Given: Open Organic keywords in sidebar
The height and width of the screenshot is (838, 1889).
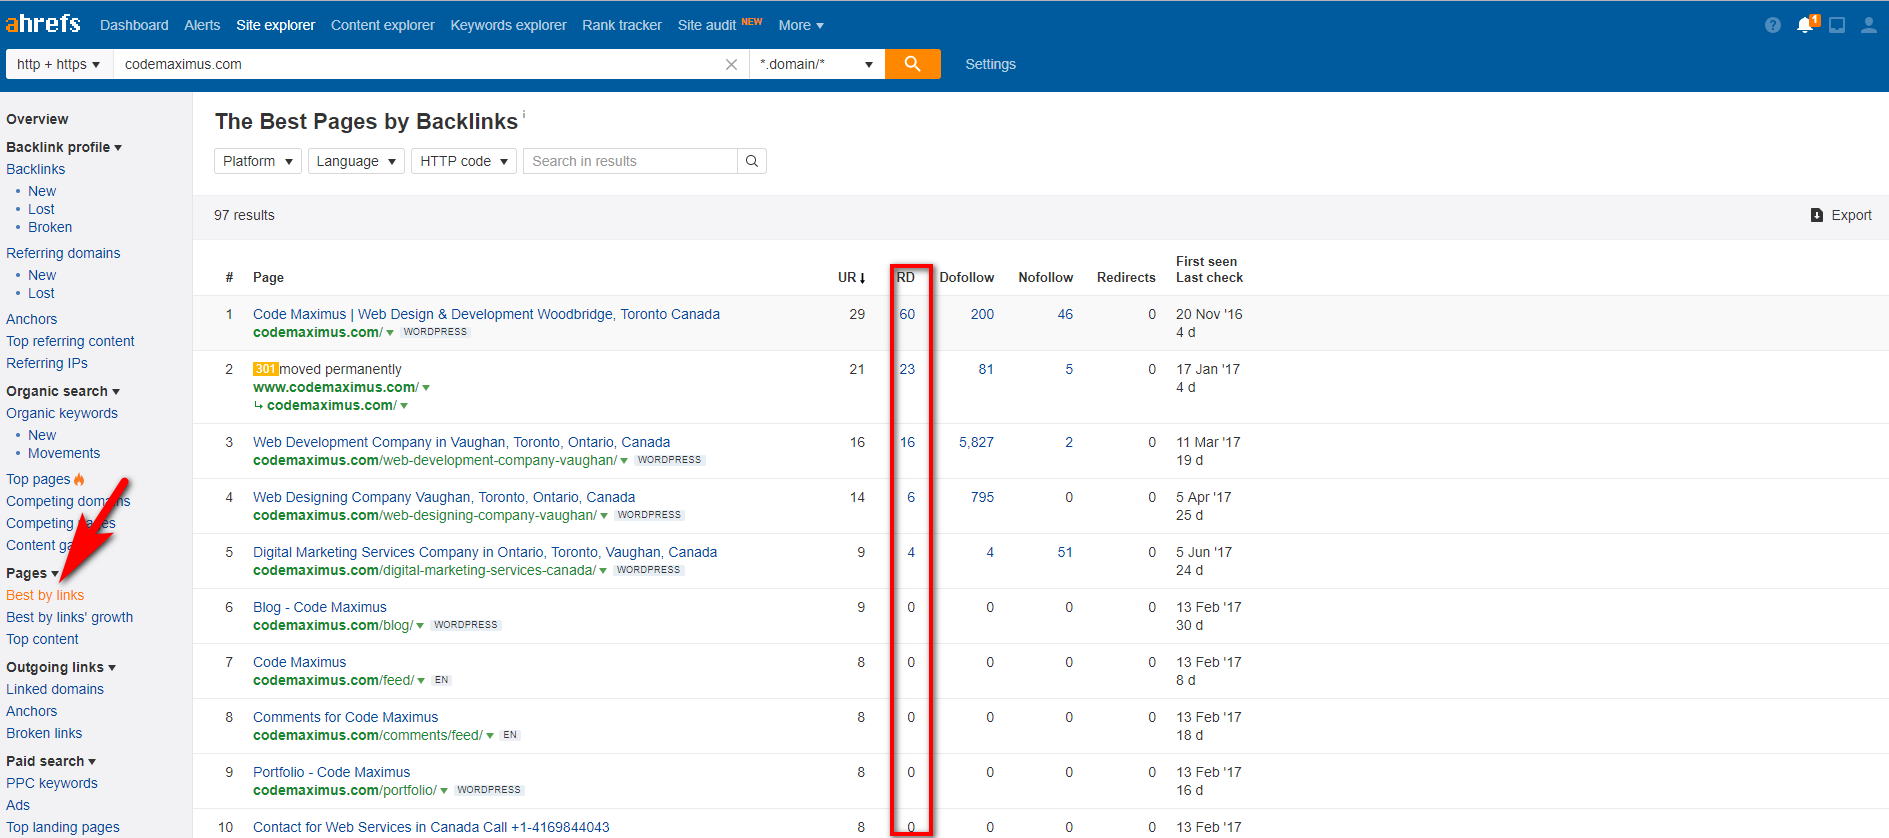Looking at the screenshot, I should point(62,413).
